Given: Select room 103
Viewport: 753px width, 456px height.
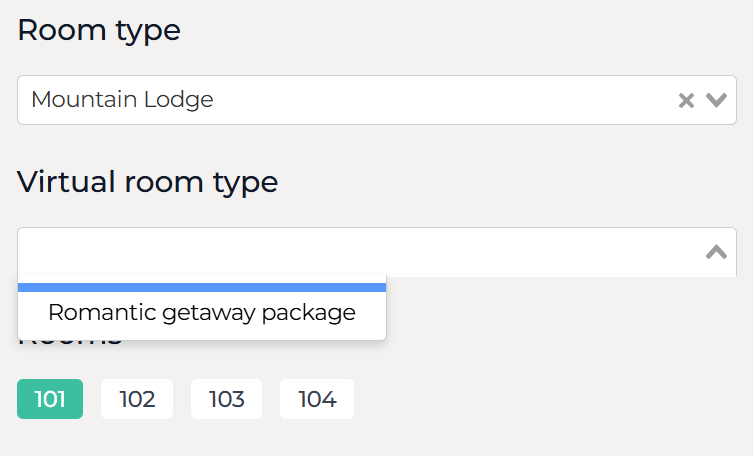Looking at the screenshot, I should click(226, 399).
